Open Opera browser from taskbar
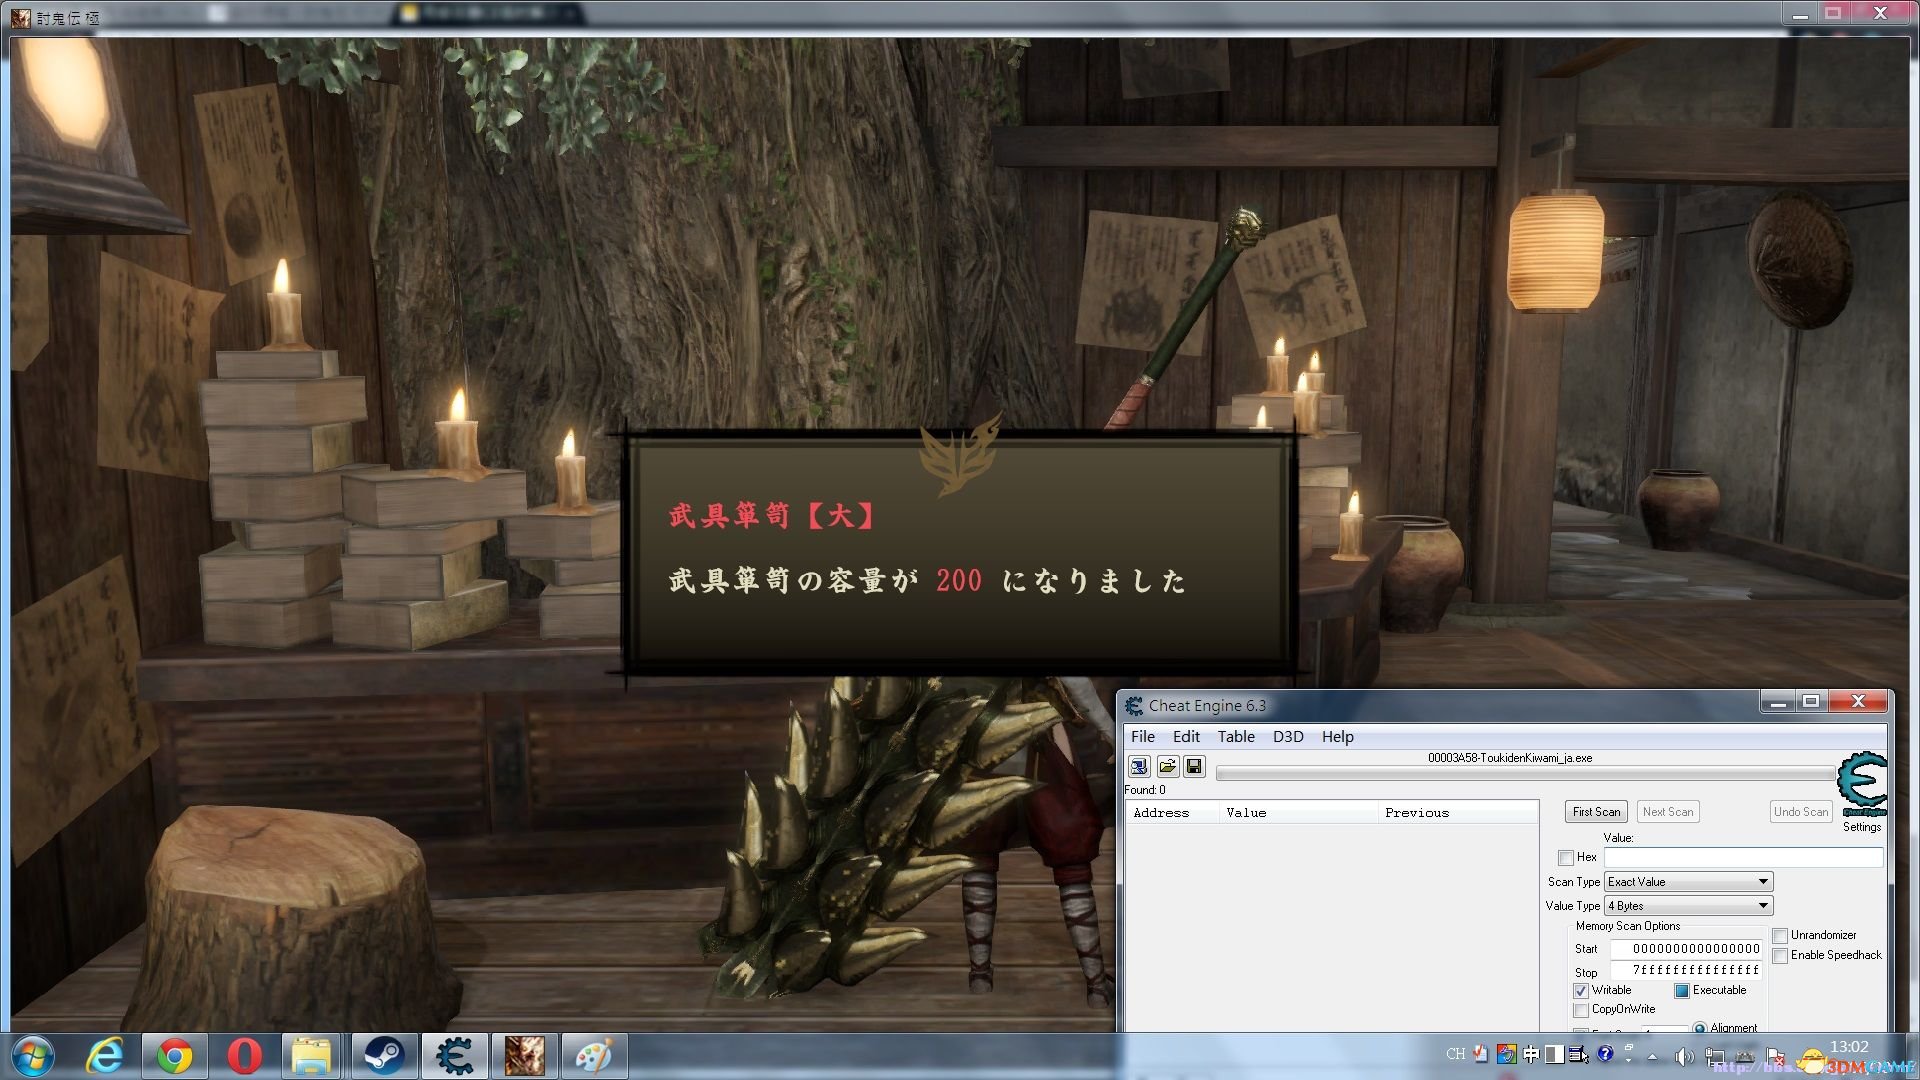 tap(244, 1056)
